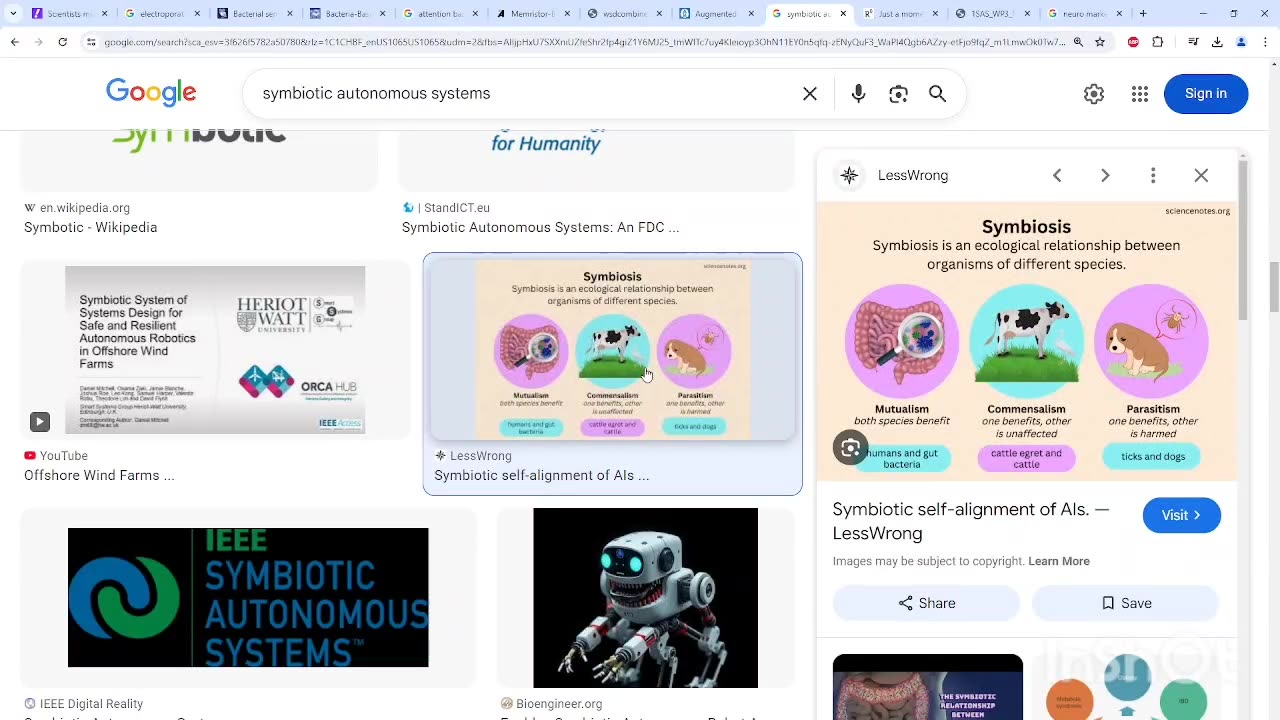The image size is (1280, 720).
Task: Open Google quick settings gear
Action: click(x=1094, y=93)
